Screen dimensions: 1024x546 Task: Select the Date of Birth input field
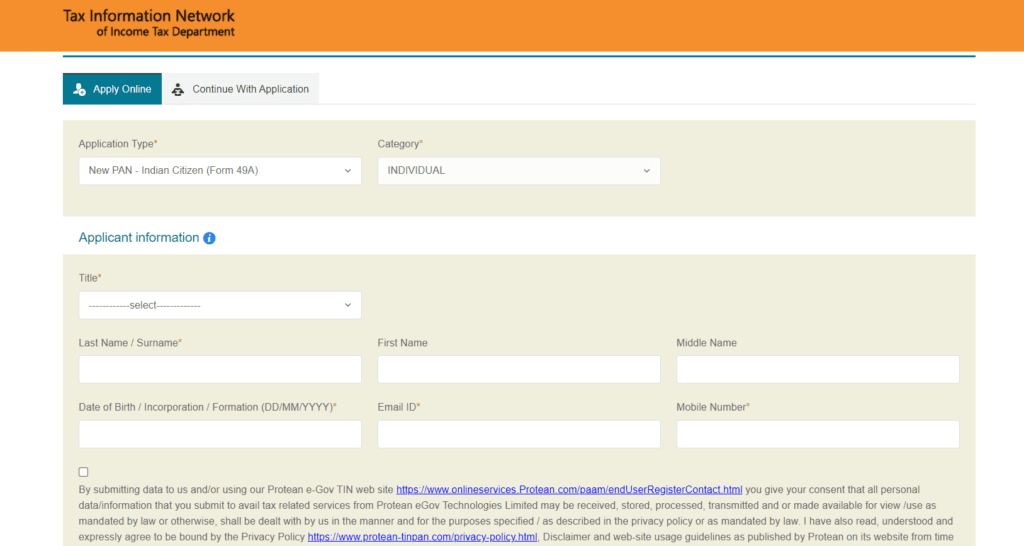click(x=219, y=434)
